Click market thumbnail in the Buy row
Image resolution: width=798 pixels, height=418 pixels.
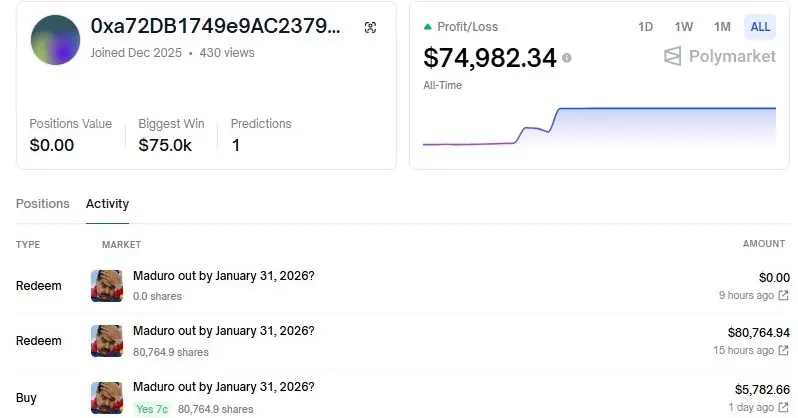tap(106, 397)
